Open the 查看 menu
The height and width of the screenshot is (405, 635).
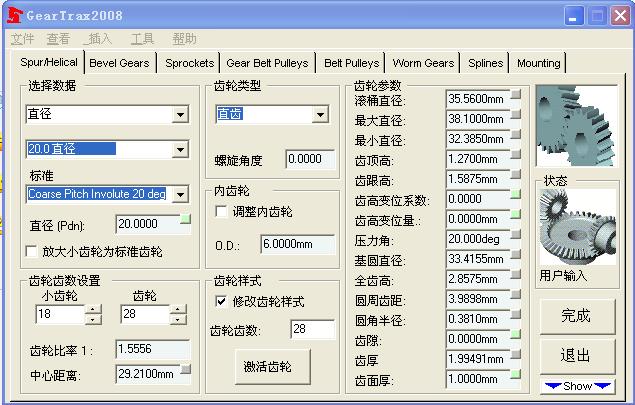59,39
